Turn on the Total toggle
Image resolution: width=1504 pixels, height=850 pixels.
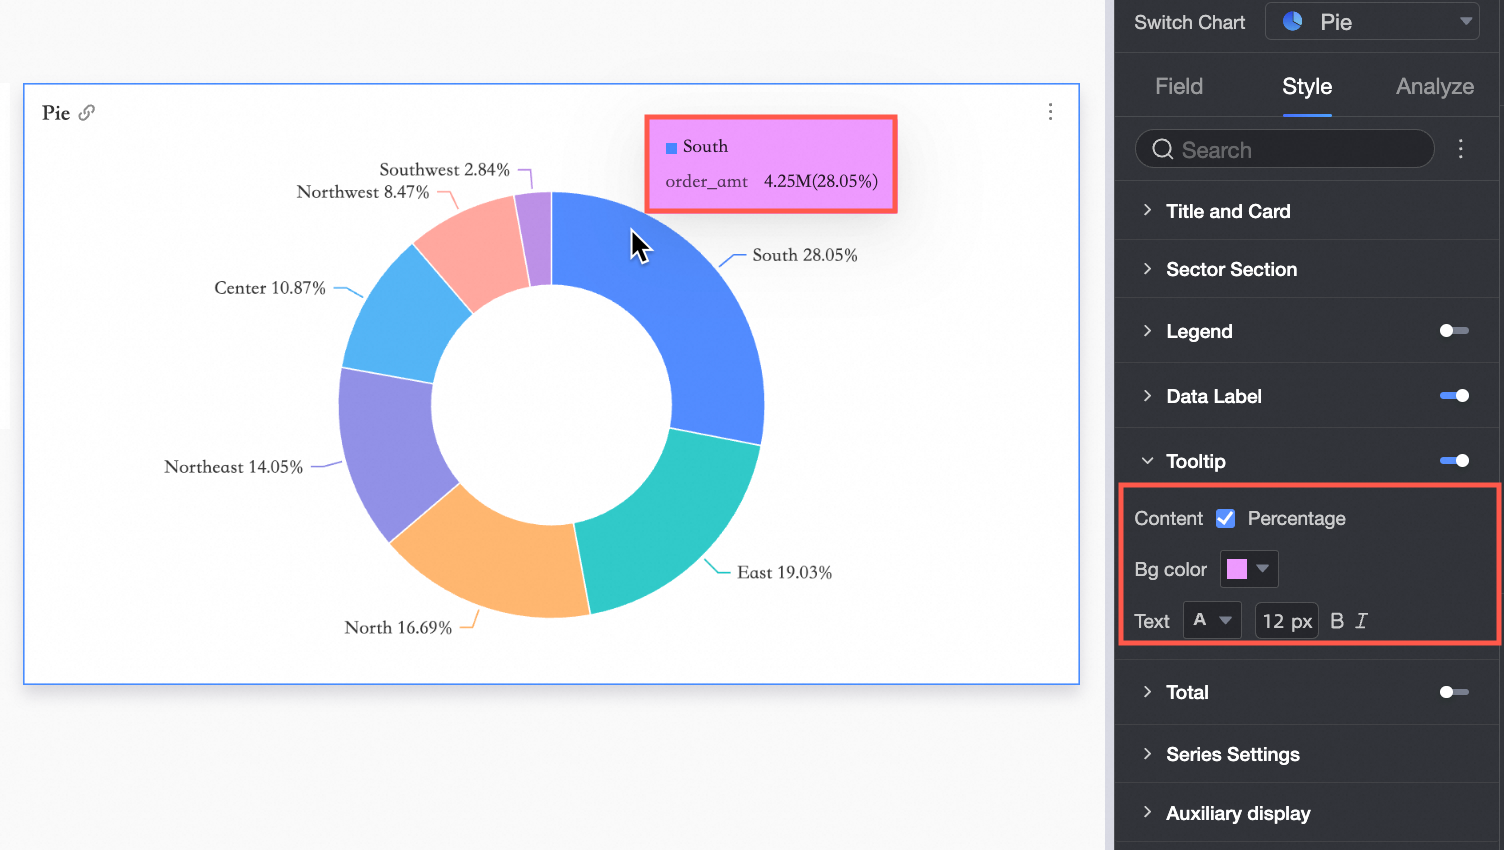[1454, 692]
